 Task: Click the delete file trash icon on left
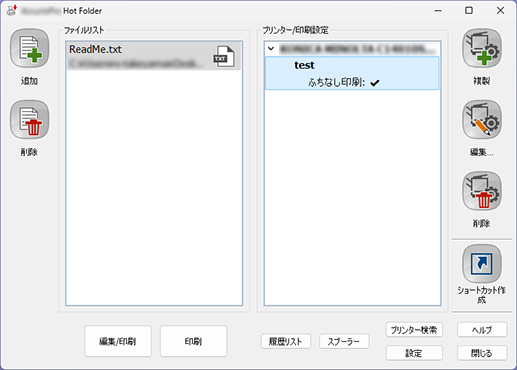pos(29,120)
